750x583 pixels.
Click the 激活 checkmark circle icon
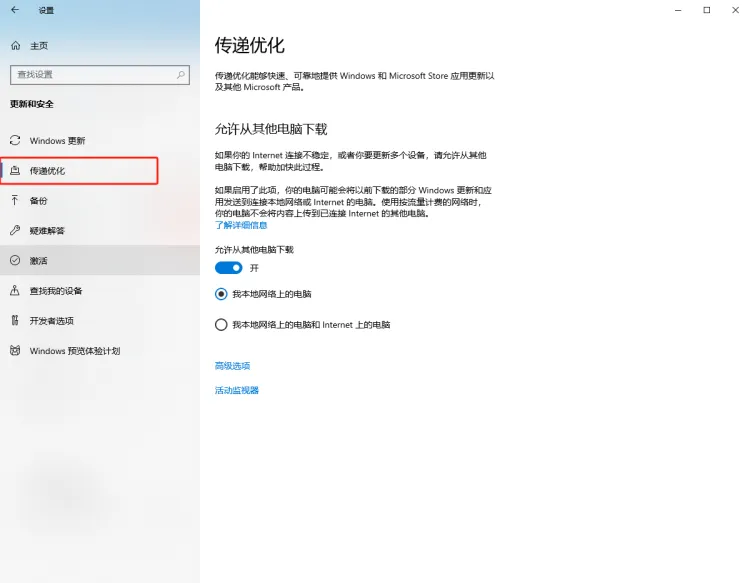[x=15, y=260]
